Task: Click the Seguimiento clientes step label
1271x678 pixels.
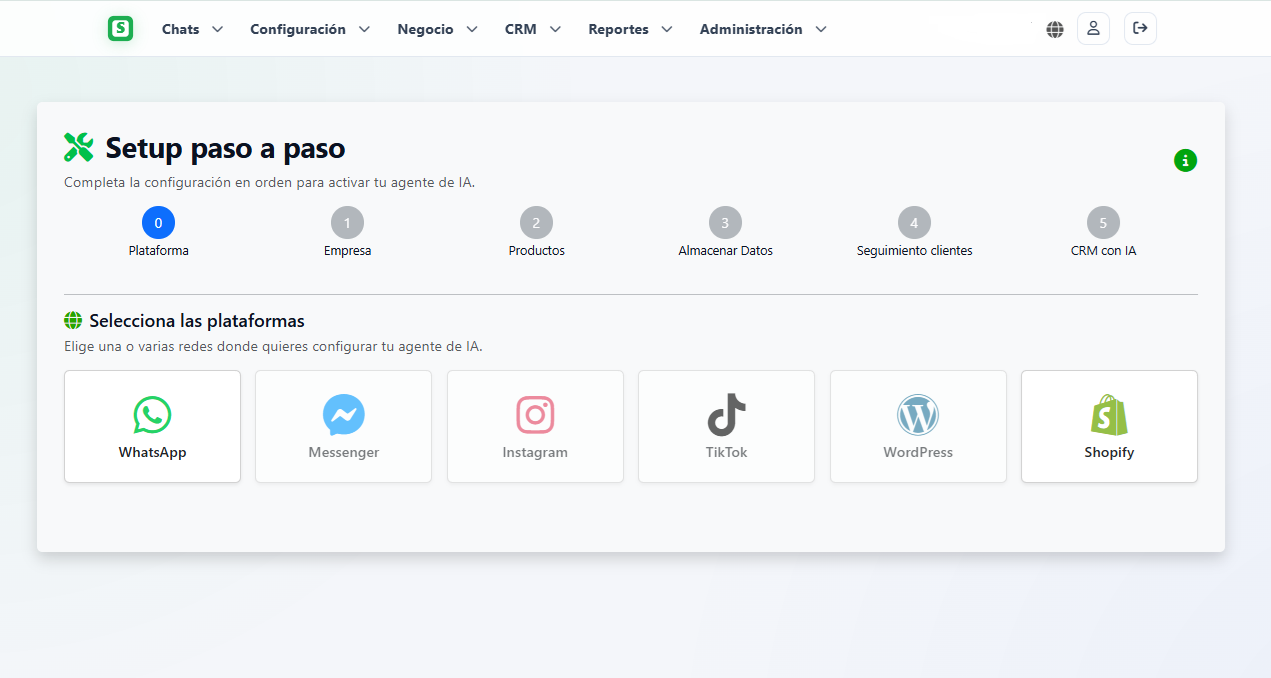Action: (x=914, y=251)
